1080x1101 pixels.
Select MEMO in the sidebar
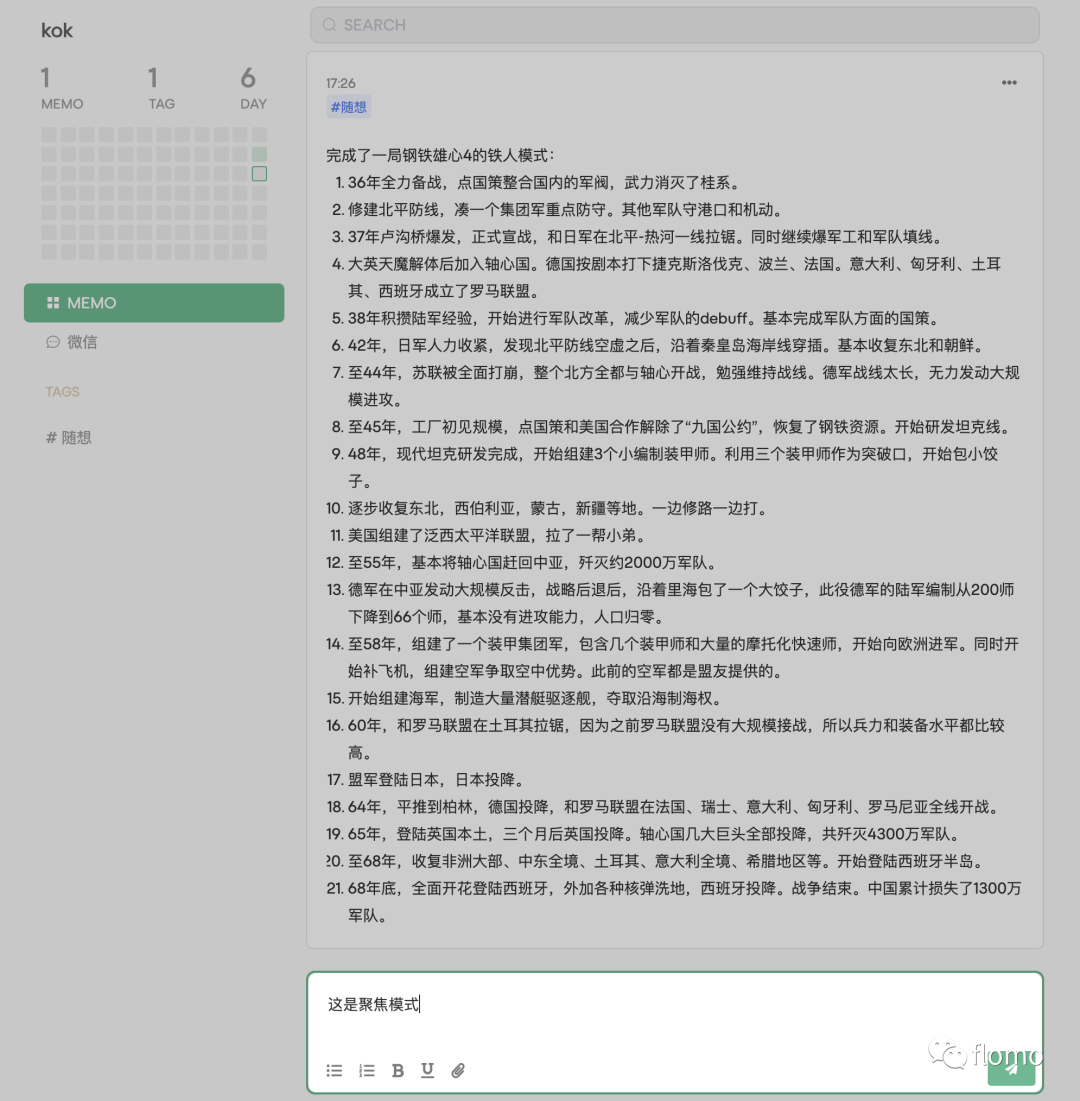[154, 303]
